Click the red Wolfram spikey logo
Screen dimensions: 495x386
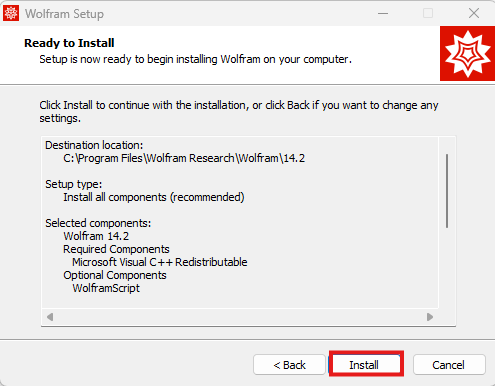tap(467, 53)
